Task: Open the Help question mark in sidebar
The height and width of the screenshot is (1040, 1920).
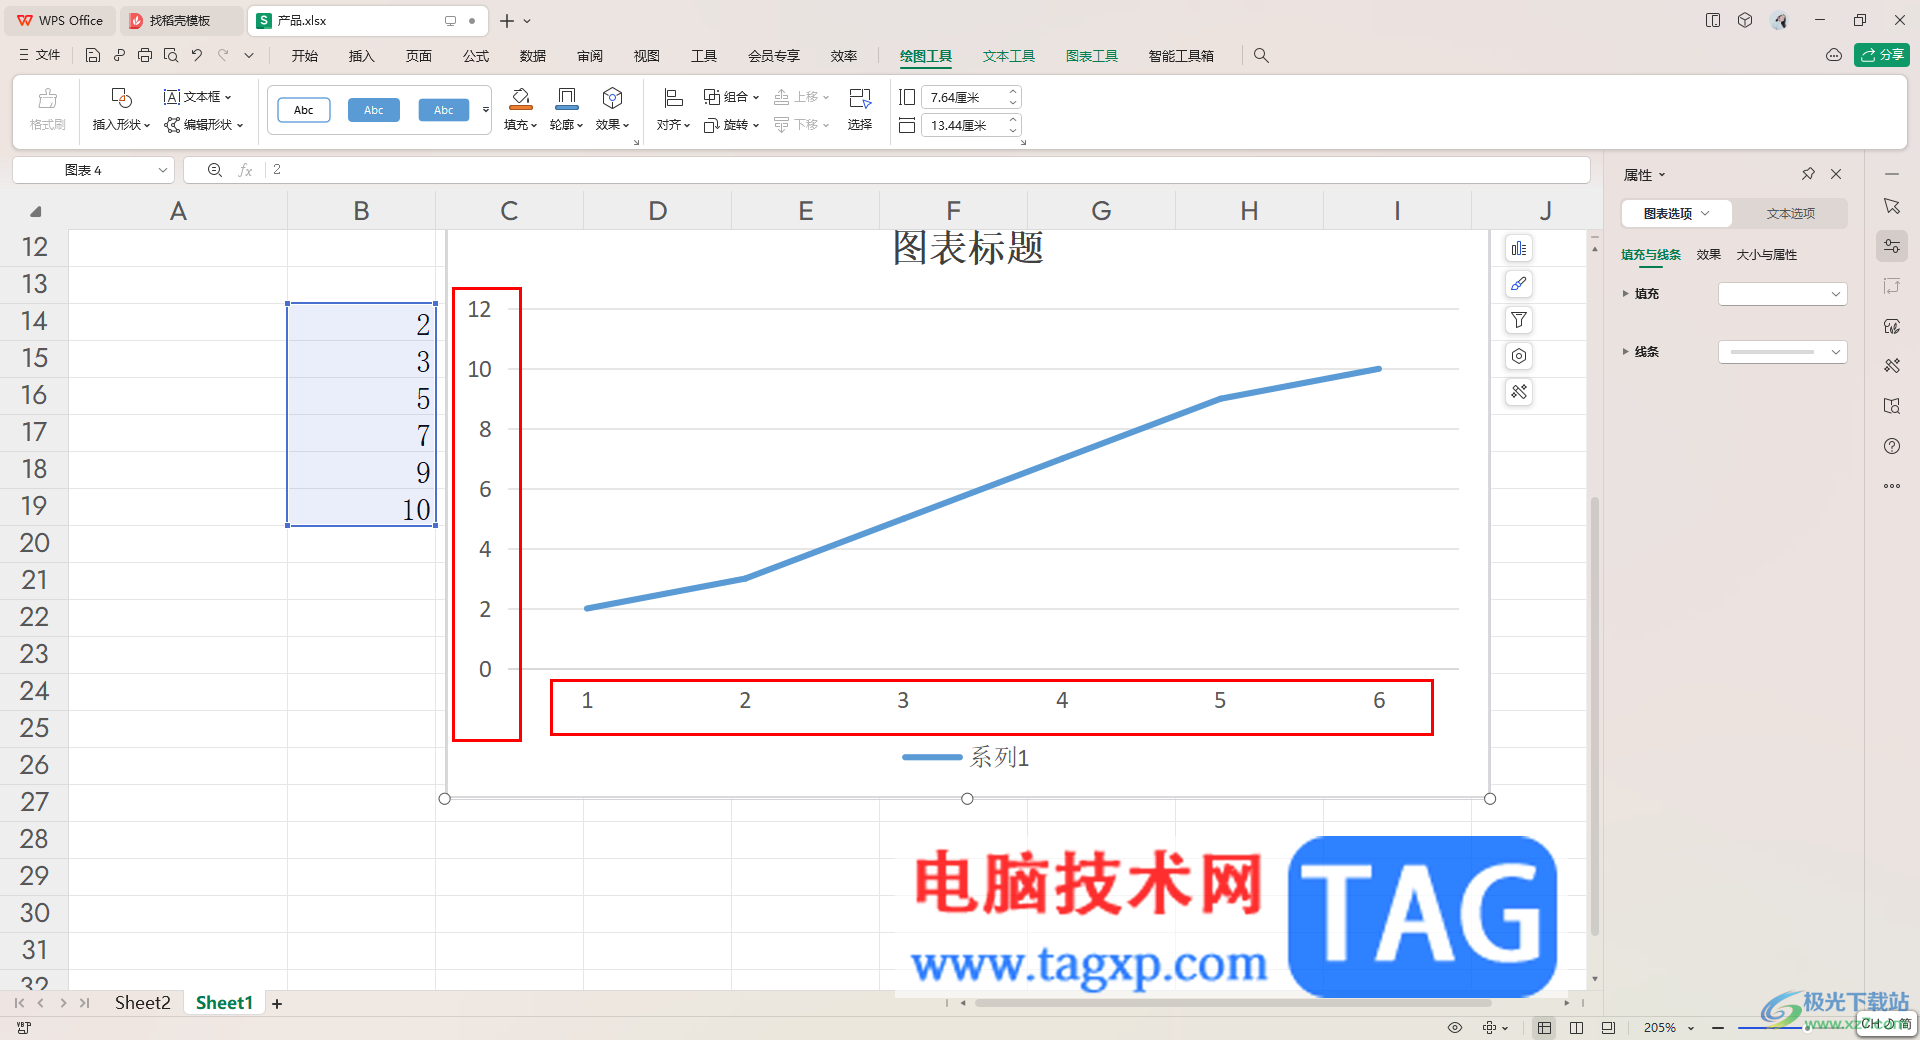Action: (1892, 446)
